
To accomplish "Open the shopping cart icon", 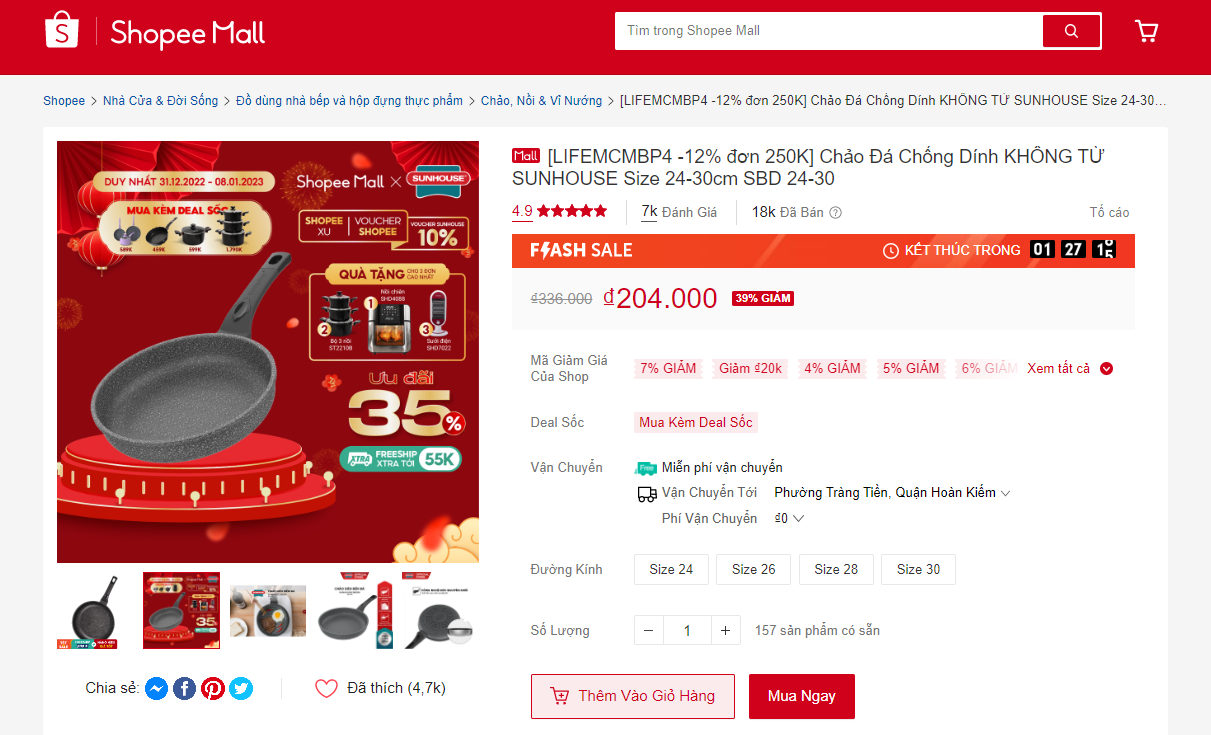I will tap(1146, 31).
